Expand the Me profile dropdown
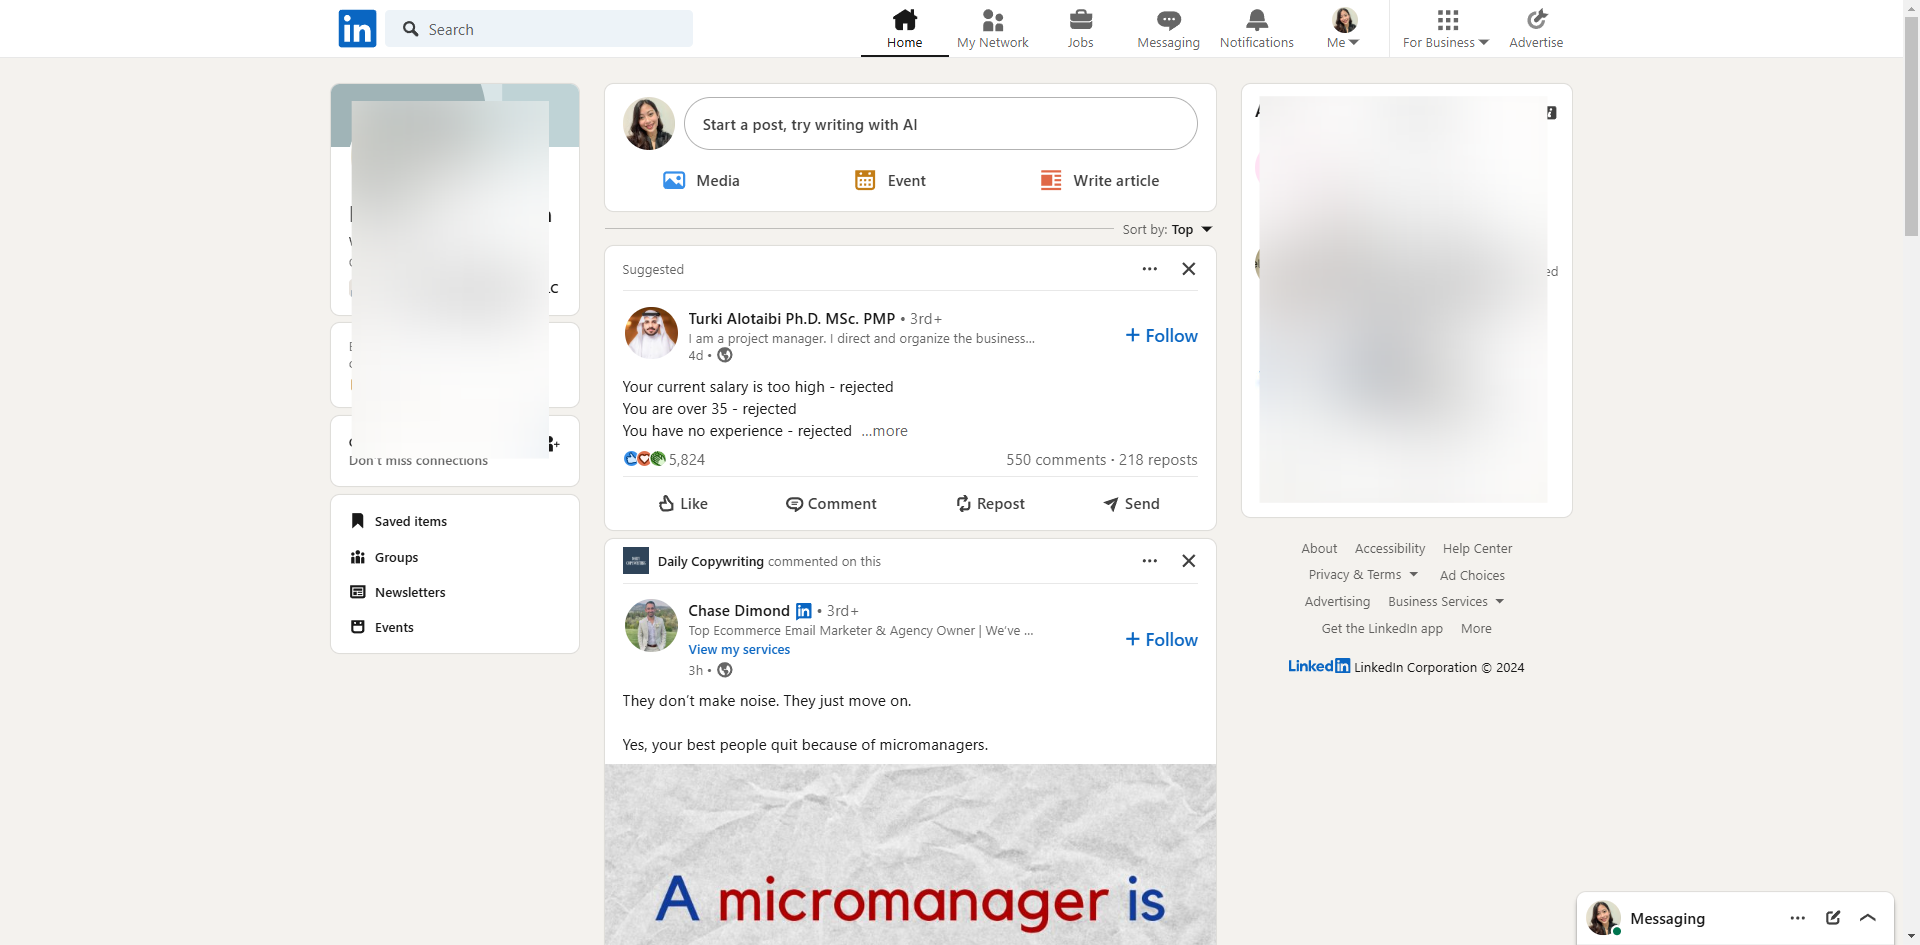The height and width of the screenshot is (945, 1920). [1343, 29]
